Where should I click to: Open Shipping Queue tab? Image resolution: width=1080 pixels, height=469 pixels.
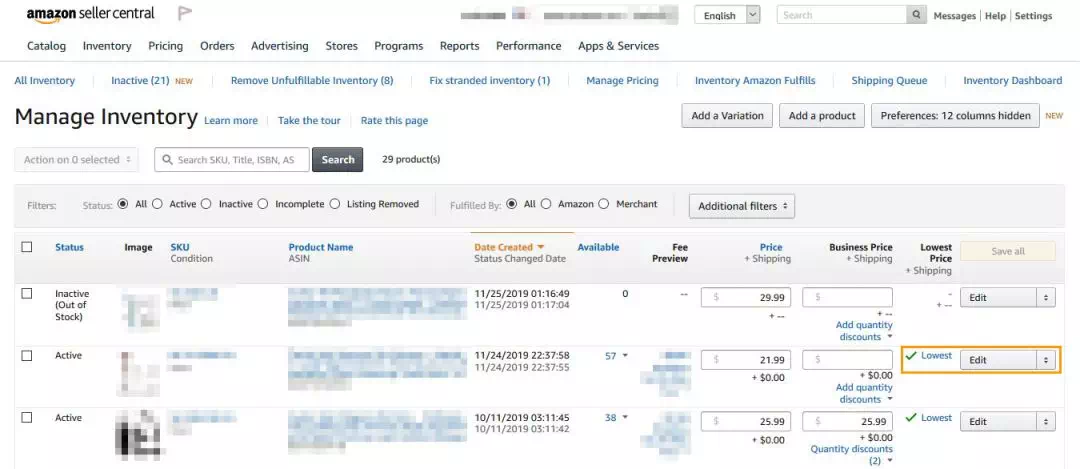889,81
